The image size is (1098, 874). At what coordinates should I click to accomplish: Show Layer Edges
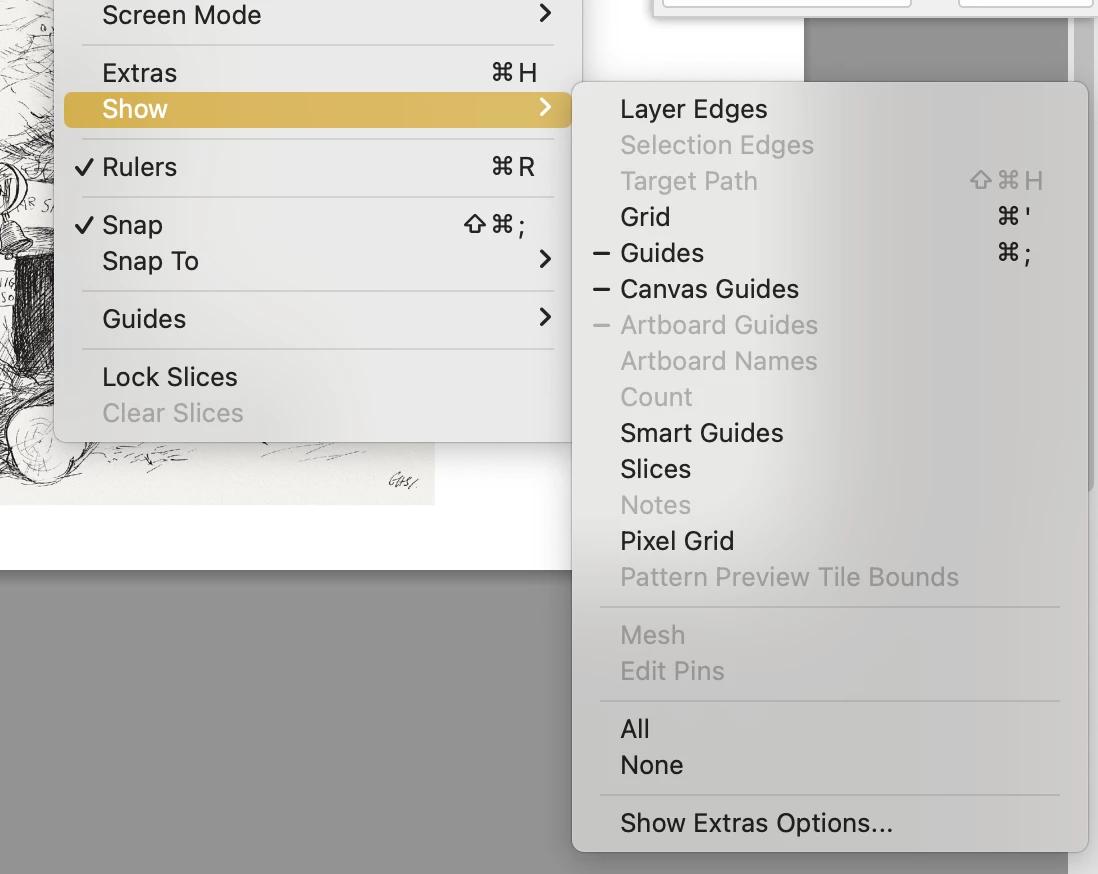(x=693, y=109)
